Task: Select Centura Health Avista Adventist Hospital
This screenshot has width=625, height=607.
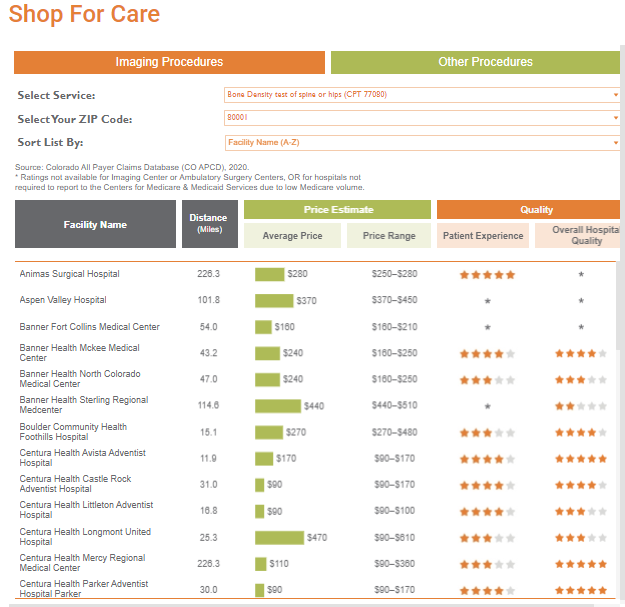Action: (x=83, y=458)
